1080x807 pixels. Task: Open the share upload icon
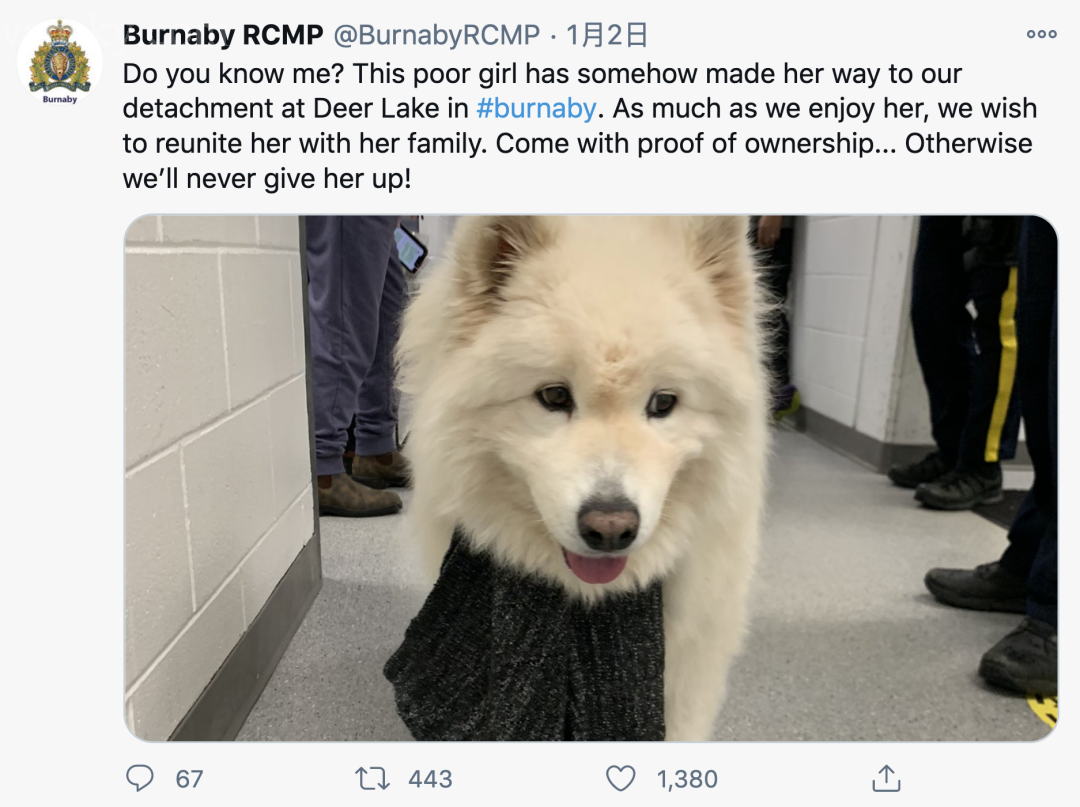(886, 778)
